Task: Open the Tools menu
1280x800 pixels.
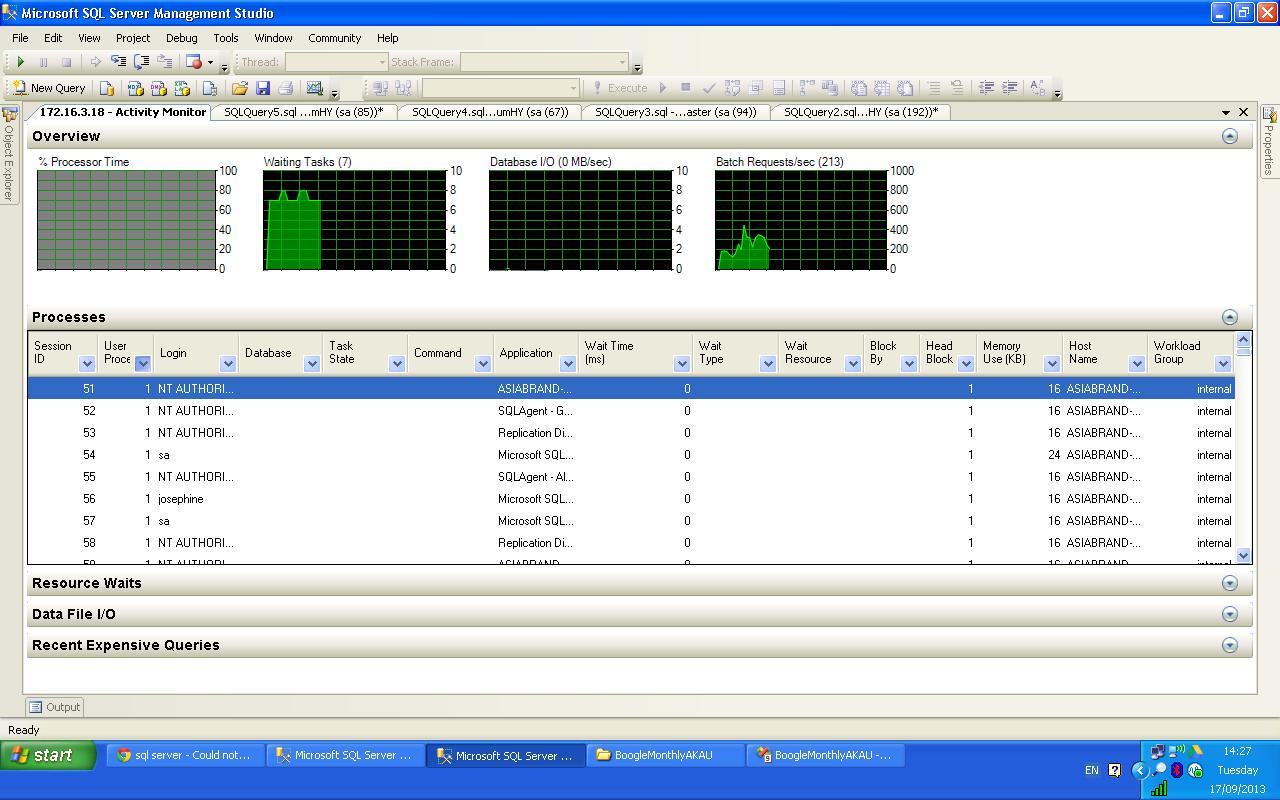Action: tap(226, 38)
